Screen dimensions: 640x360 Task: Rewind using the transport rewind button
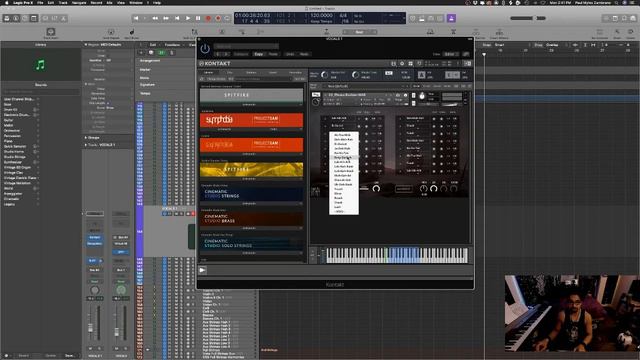coord(155,18)
